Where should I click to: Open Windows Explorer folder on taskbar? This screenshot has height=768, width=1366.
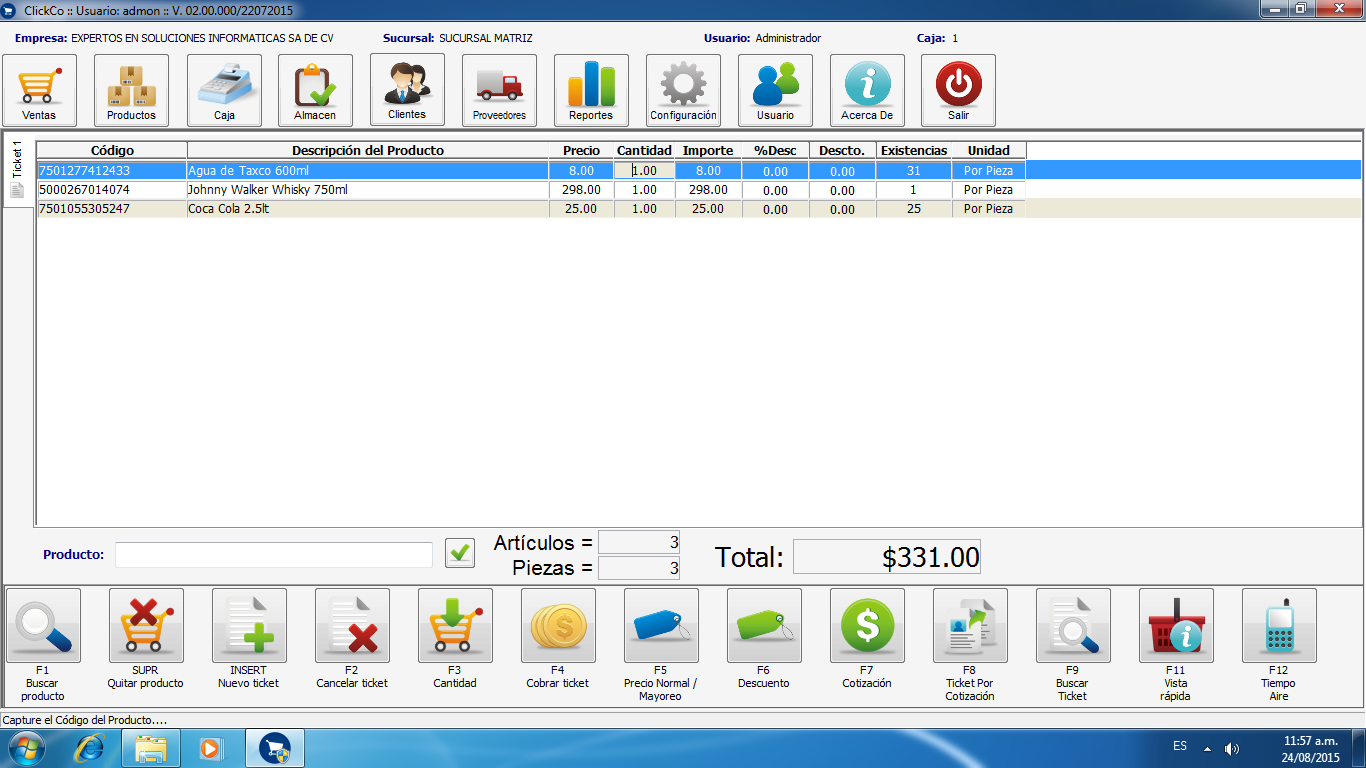[151, 747]
